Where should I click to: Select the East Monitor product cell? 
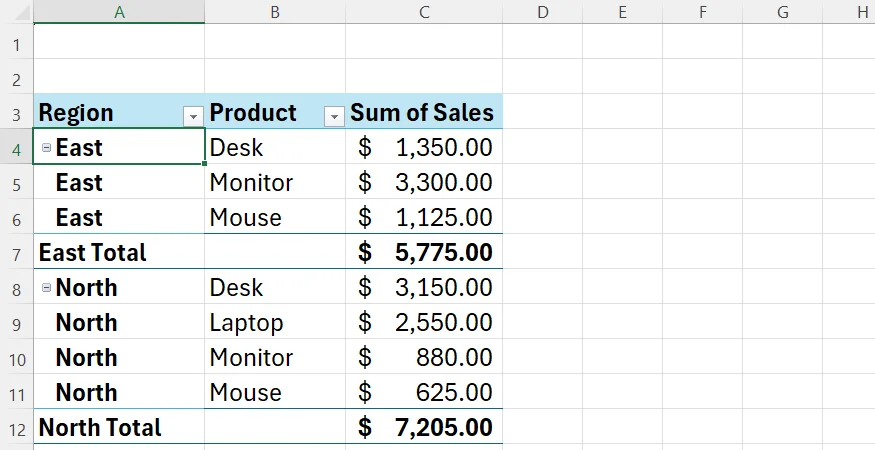point(275,182)
